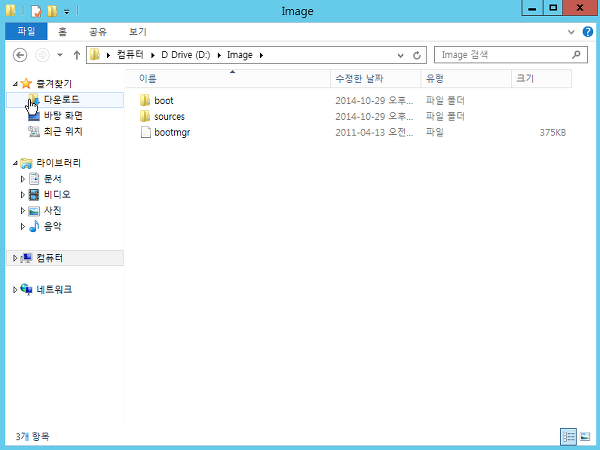Viewport: 600px width, 450px height.
Task: Open 바탕 화면 in favorites
Action: pyautogui.click(x=63, y=116)
